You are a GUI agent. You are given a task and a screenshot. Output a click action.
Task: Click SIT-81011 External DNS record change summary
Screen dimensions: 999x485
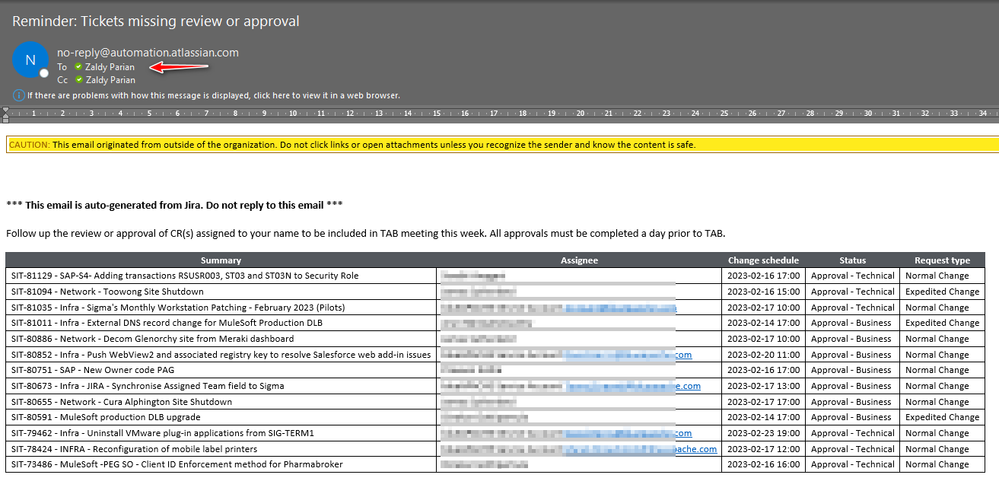[167, 323]
